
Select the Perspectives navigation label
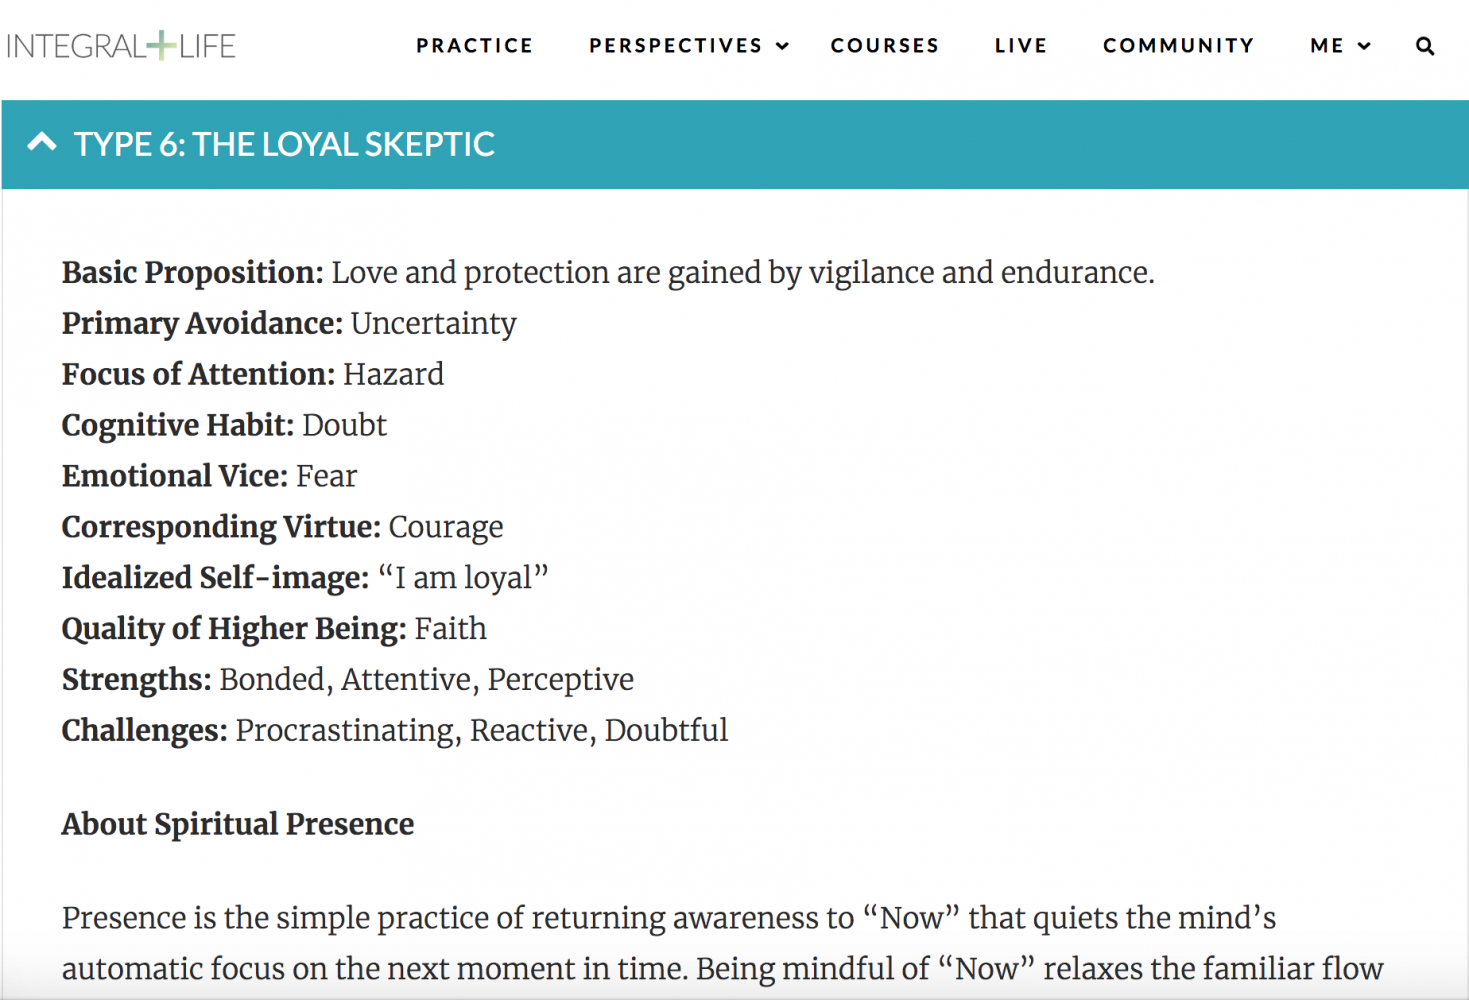pyautogui.click(x=676, y=46)
